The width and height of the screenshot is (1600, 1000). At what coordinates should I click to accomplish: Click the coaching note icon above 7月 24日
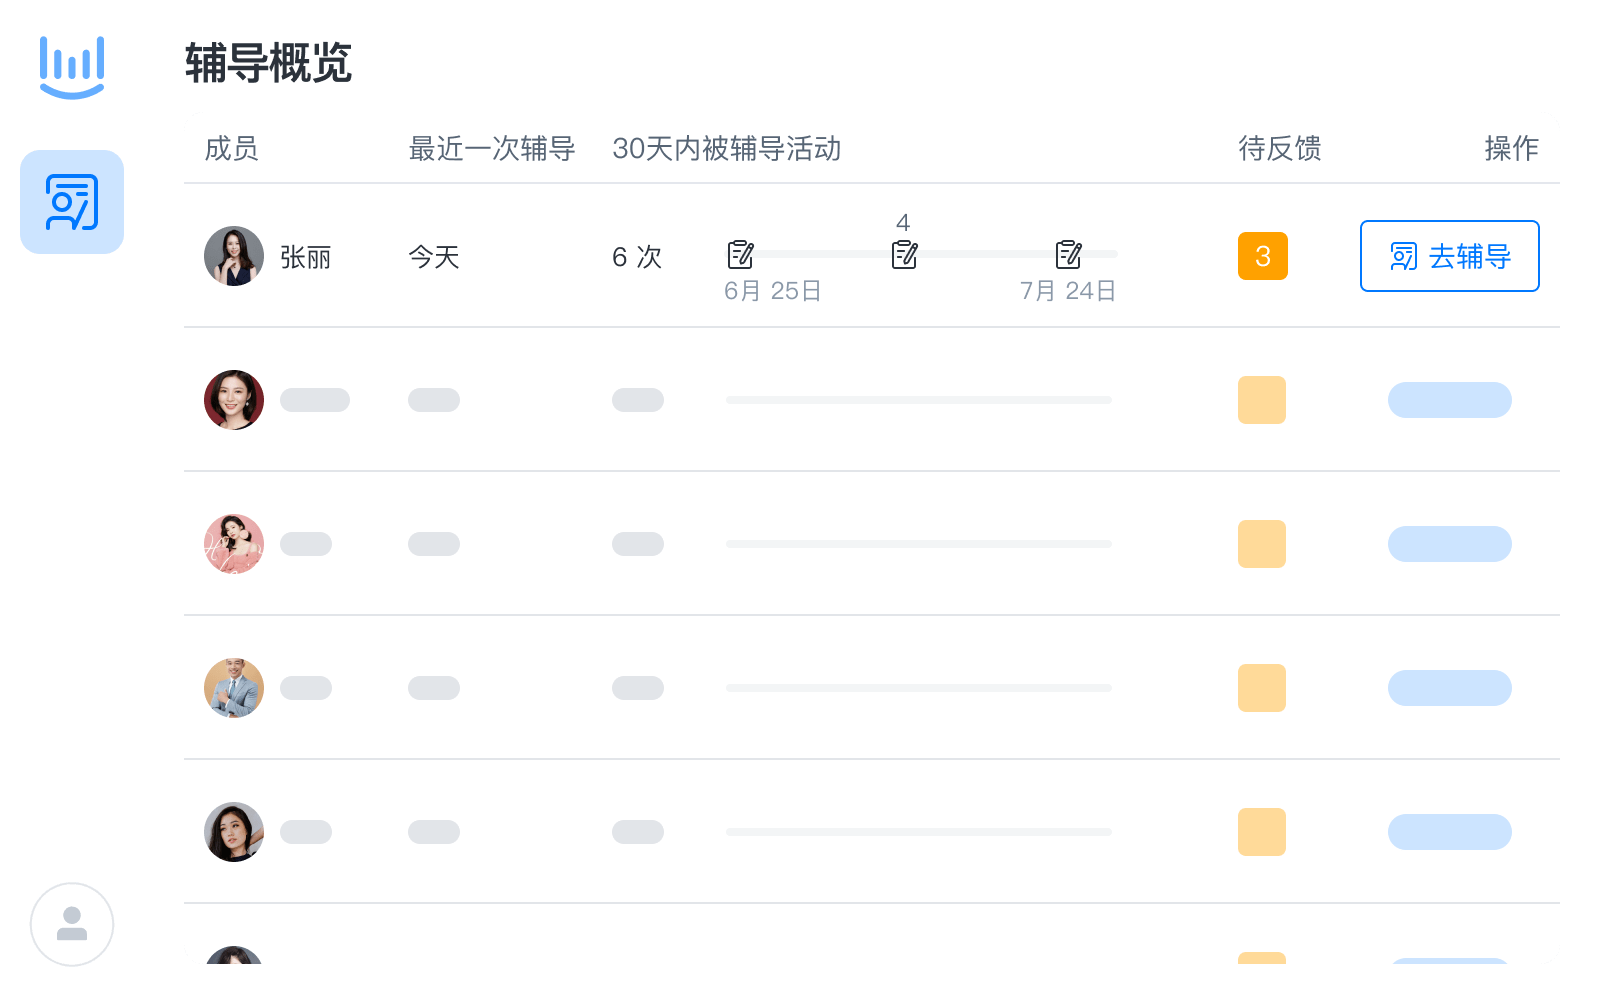pyautogui.click(x=1068, y=255)
